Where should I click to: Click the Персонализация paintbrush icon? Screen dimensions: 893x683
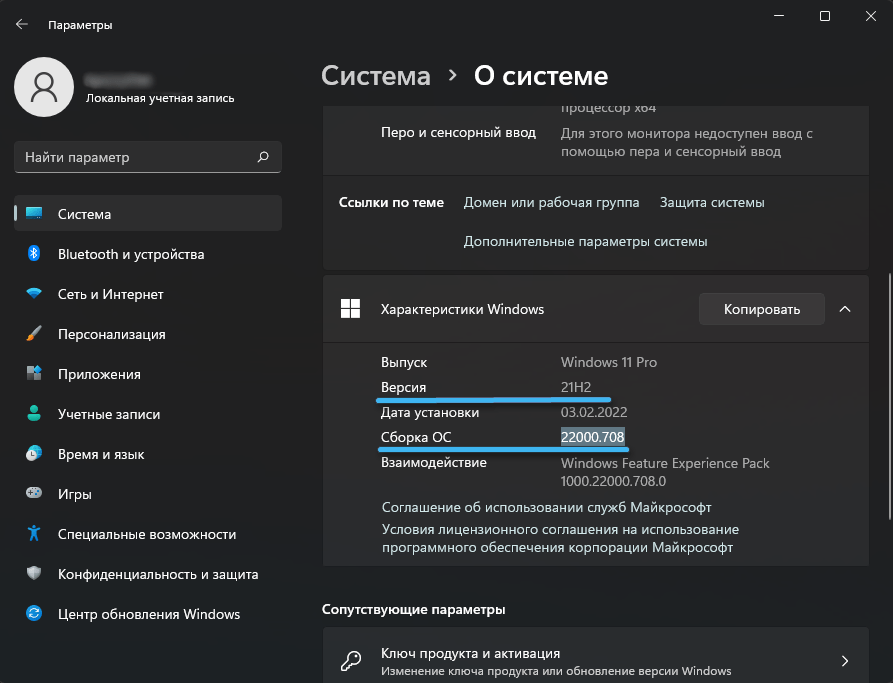click(34, 334)
